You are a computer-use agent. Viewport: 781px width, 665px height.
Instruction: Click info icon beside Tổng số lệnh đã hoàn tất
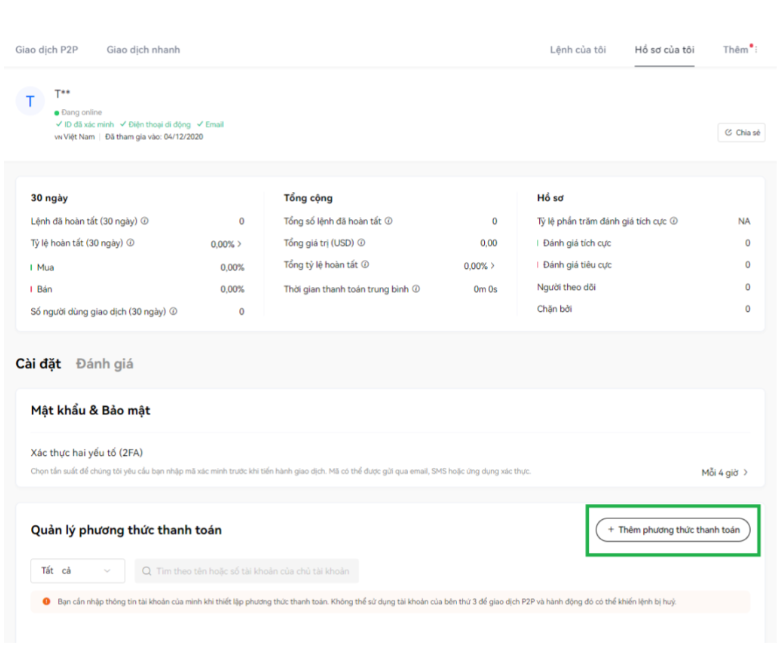point(389,221)
